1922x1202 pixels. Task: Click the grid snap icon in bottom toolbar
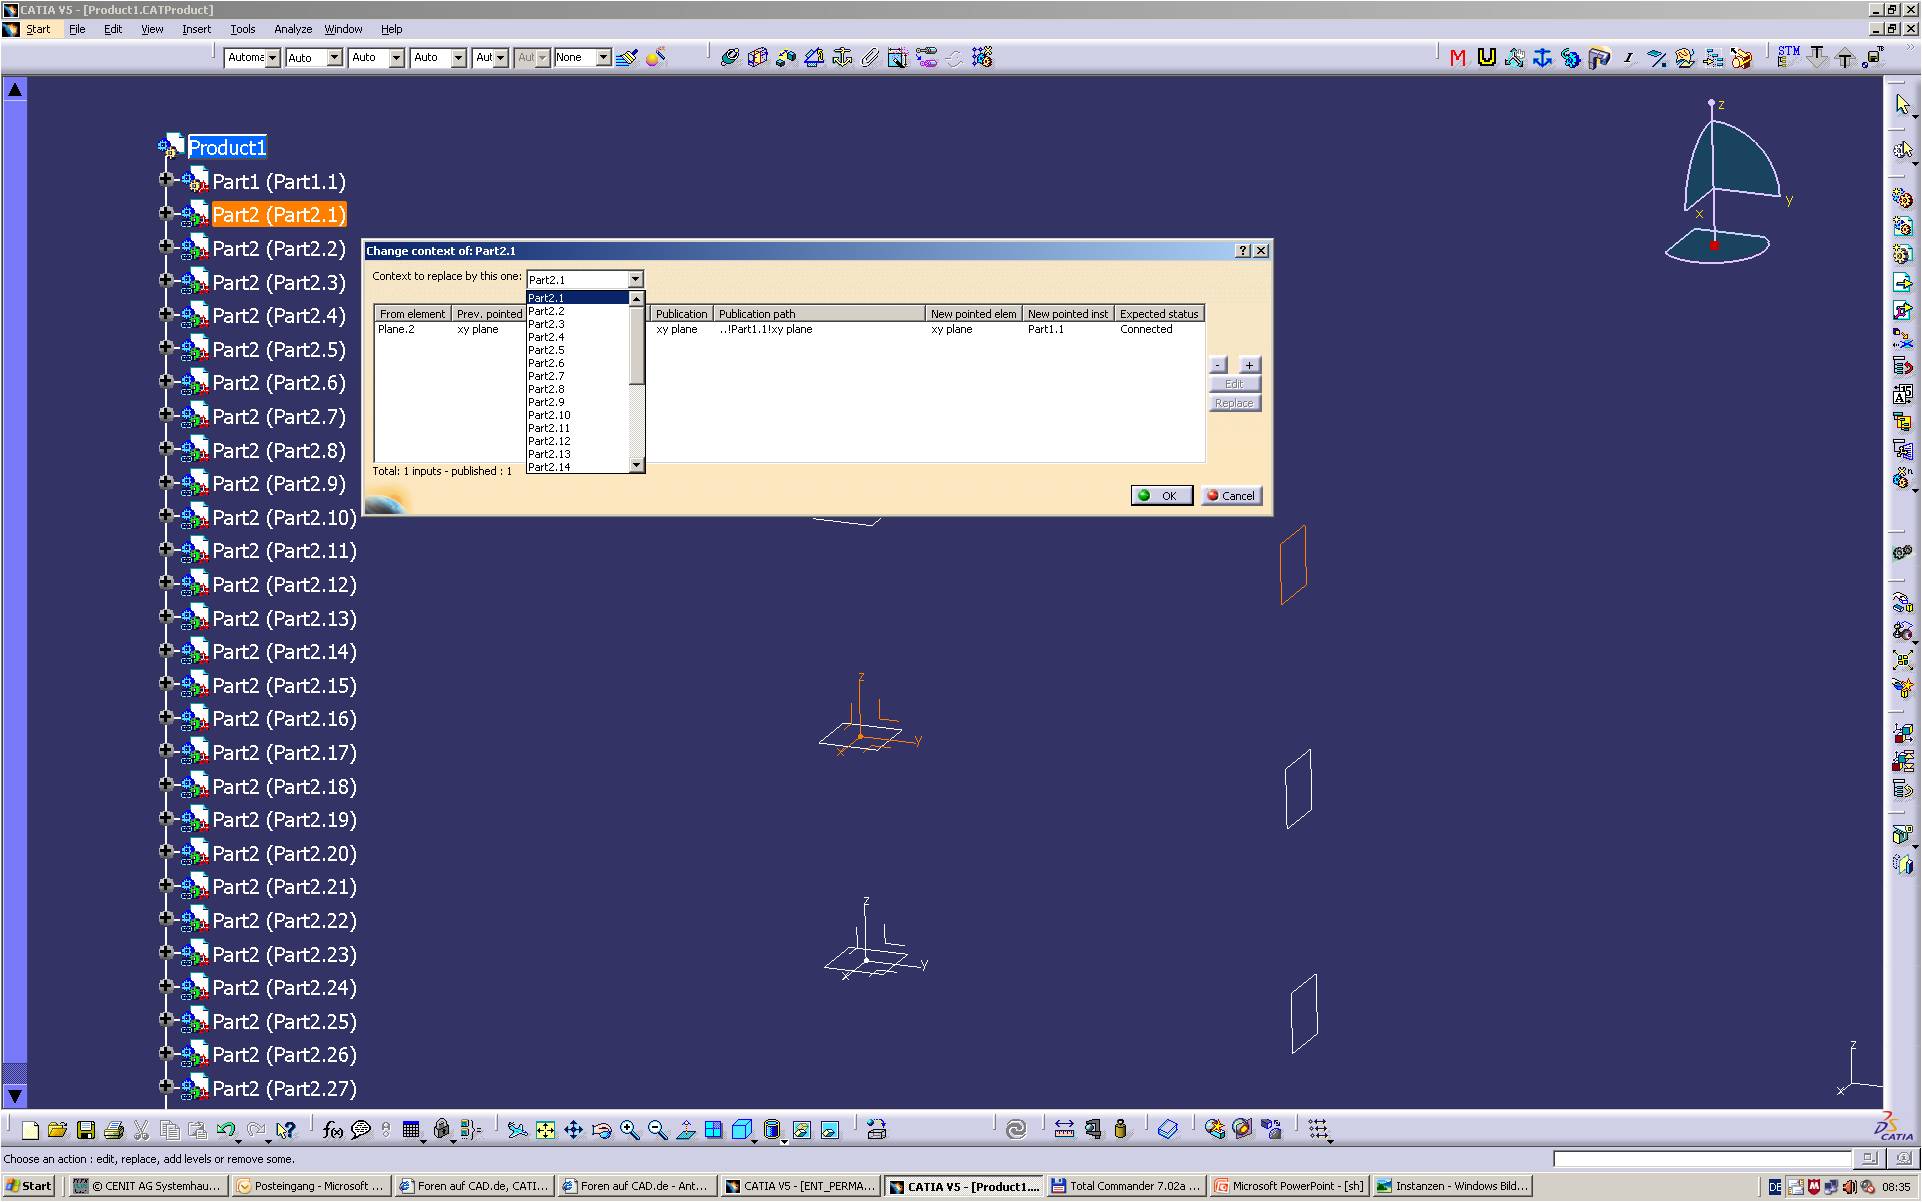coord(1318,1130)
